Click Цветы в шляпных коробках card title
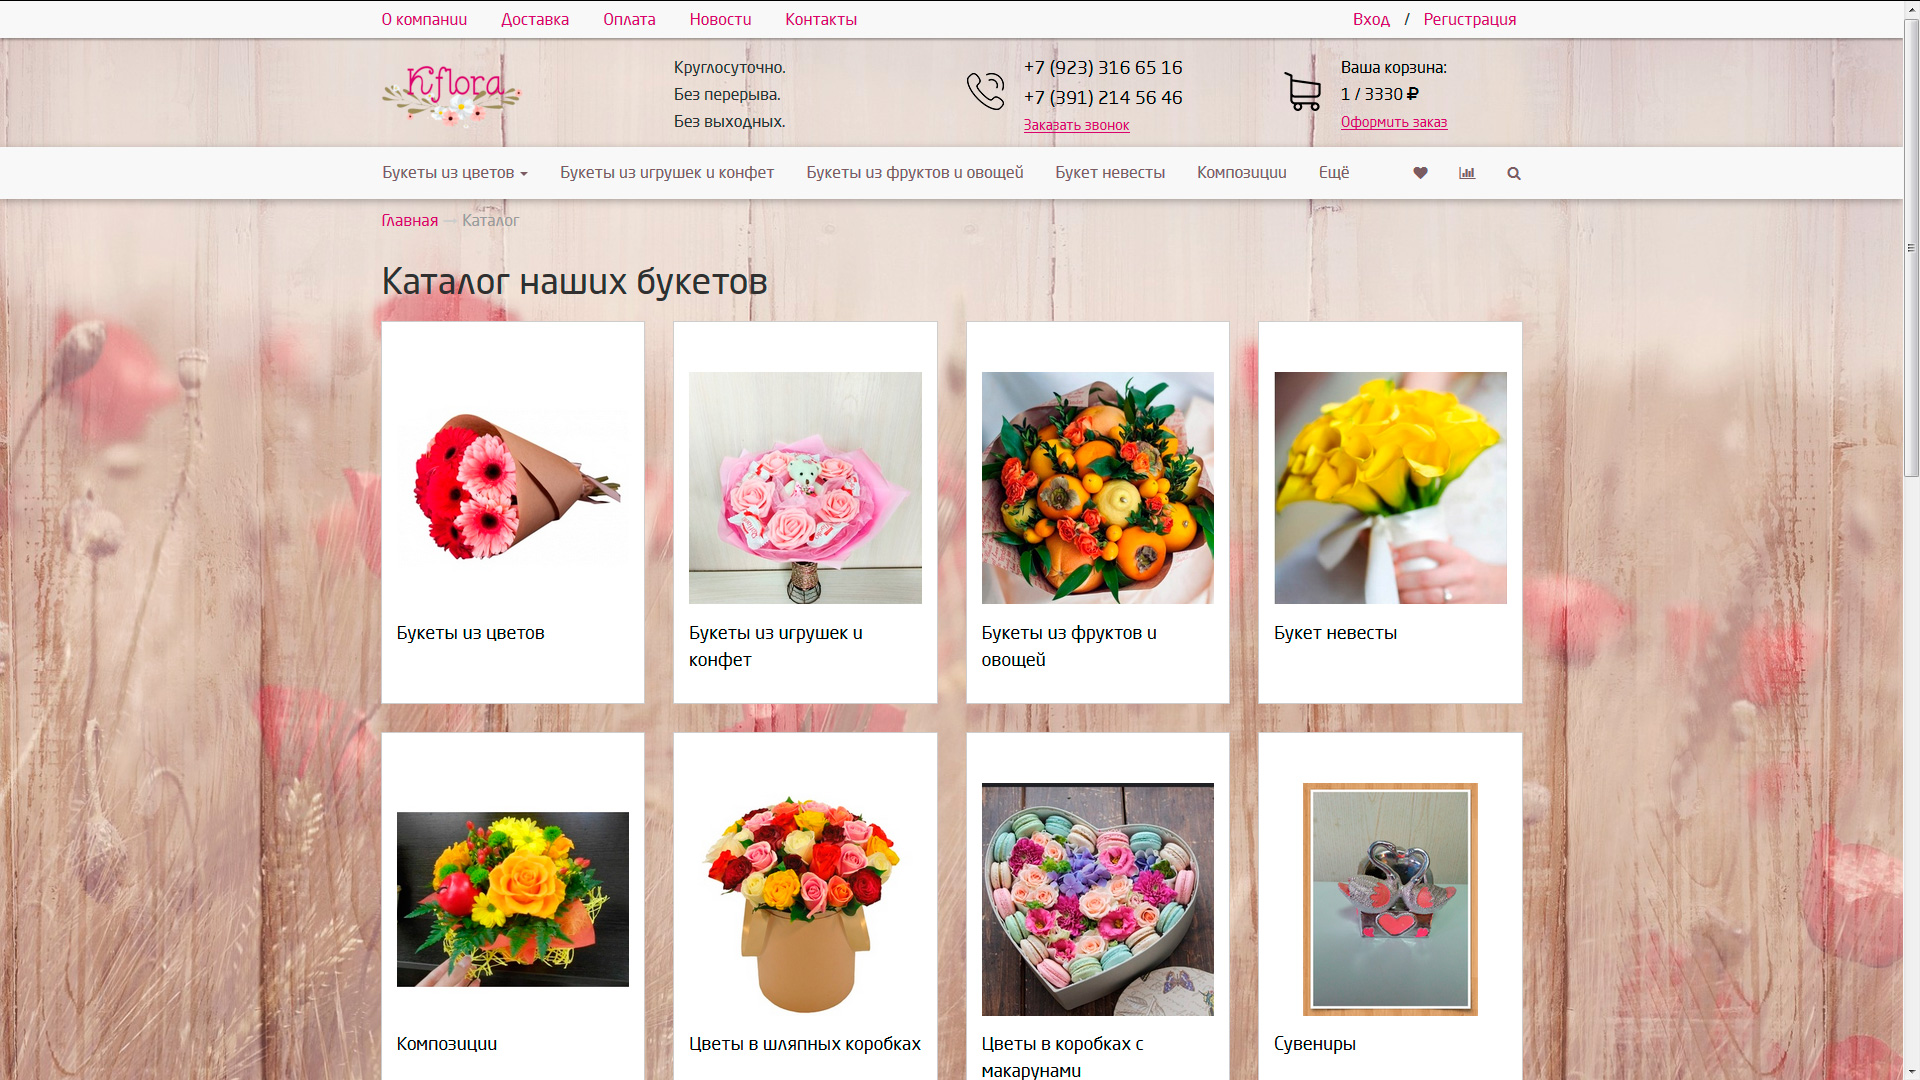This screenshot has width=1920, height=1080. click(805, 1044)
